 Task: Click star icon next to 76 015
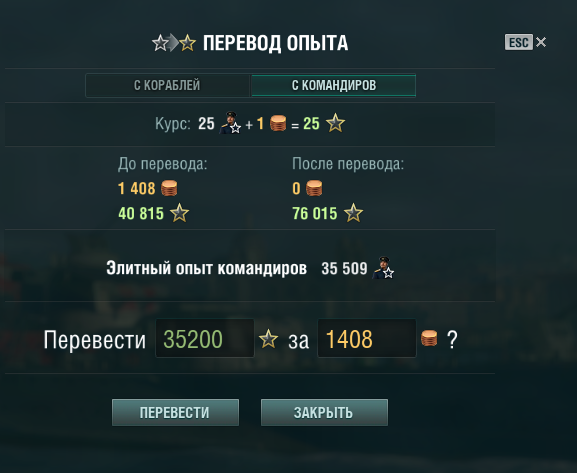click(x=353, y=213)
